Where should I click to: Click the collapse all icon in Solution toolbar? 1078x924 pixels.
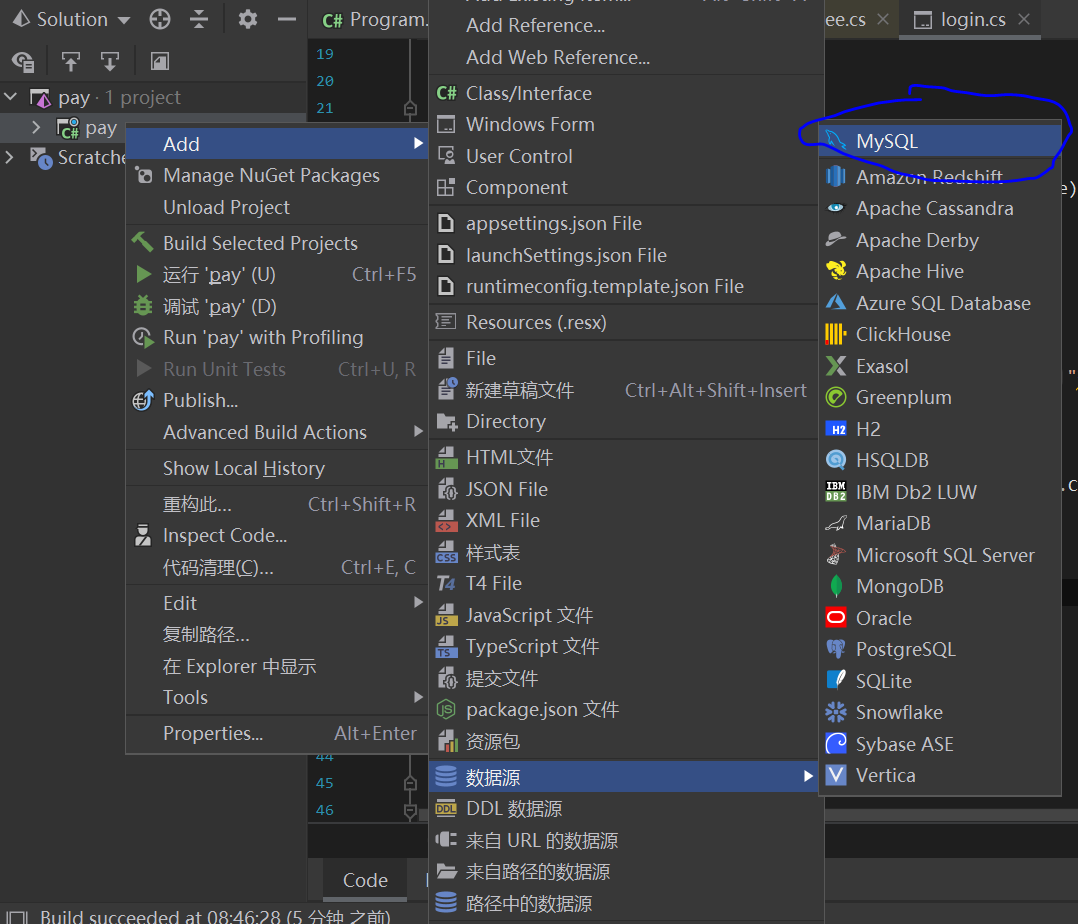(199, 19)
